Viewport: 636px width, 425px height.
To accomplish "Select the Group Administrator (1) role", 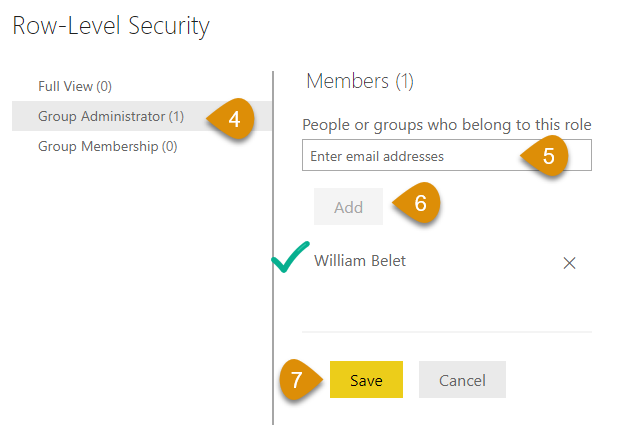I will point(110,116).
